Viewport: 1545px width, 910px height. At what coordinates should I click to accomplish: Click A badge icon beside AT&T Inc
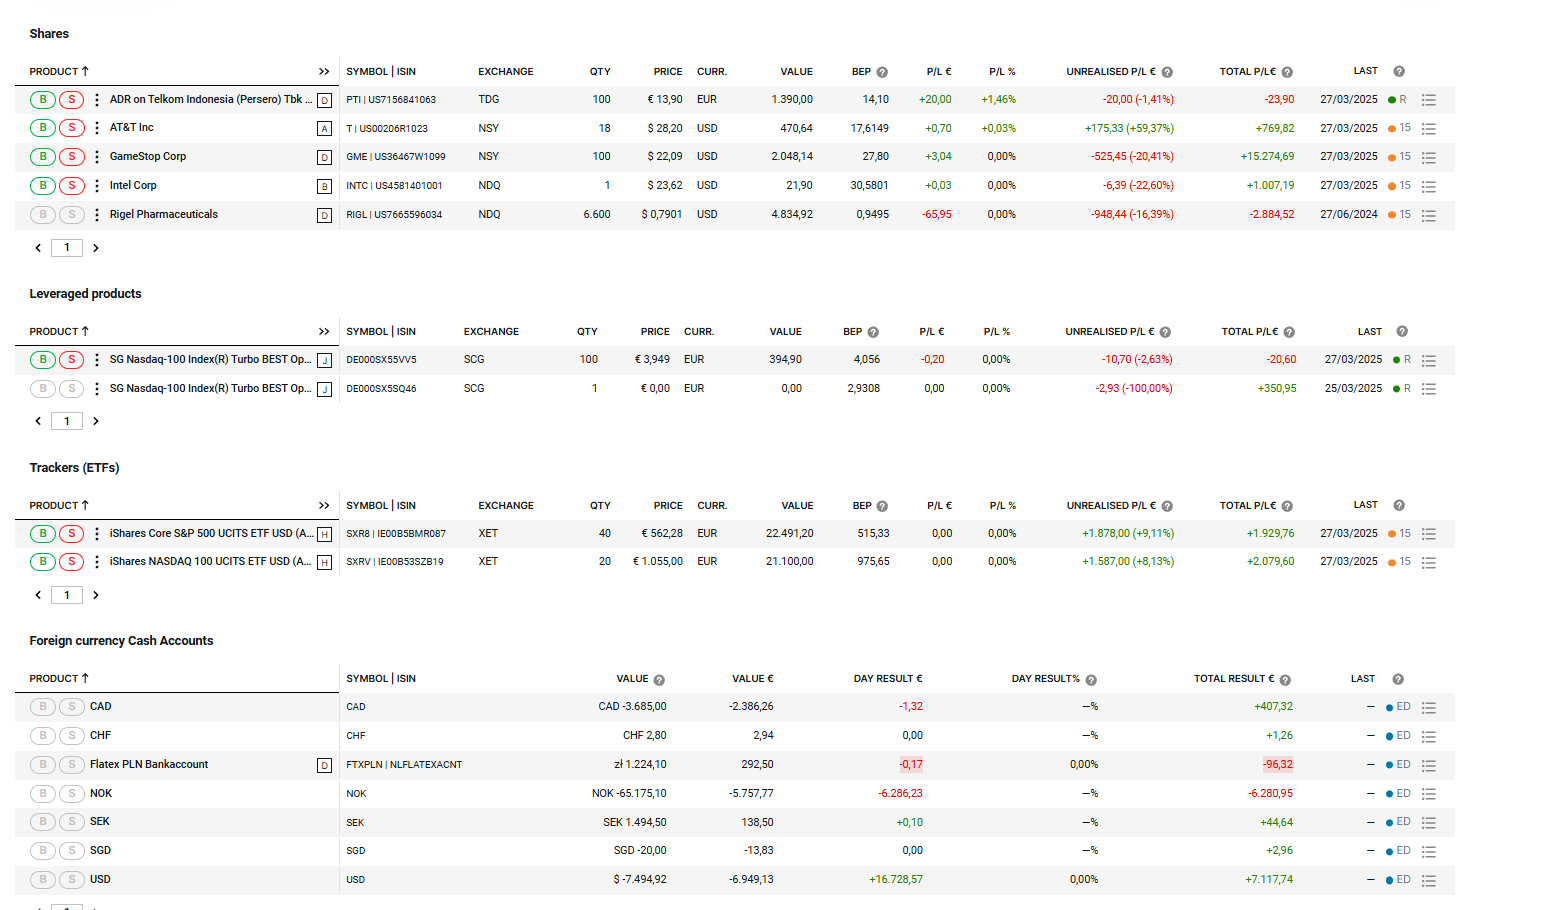click(x=324, y=129)
